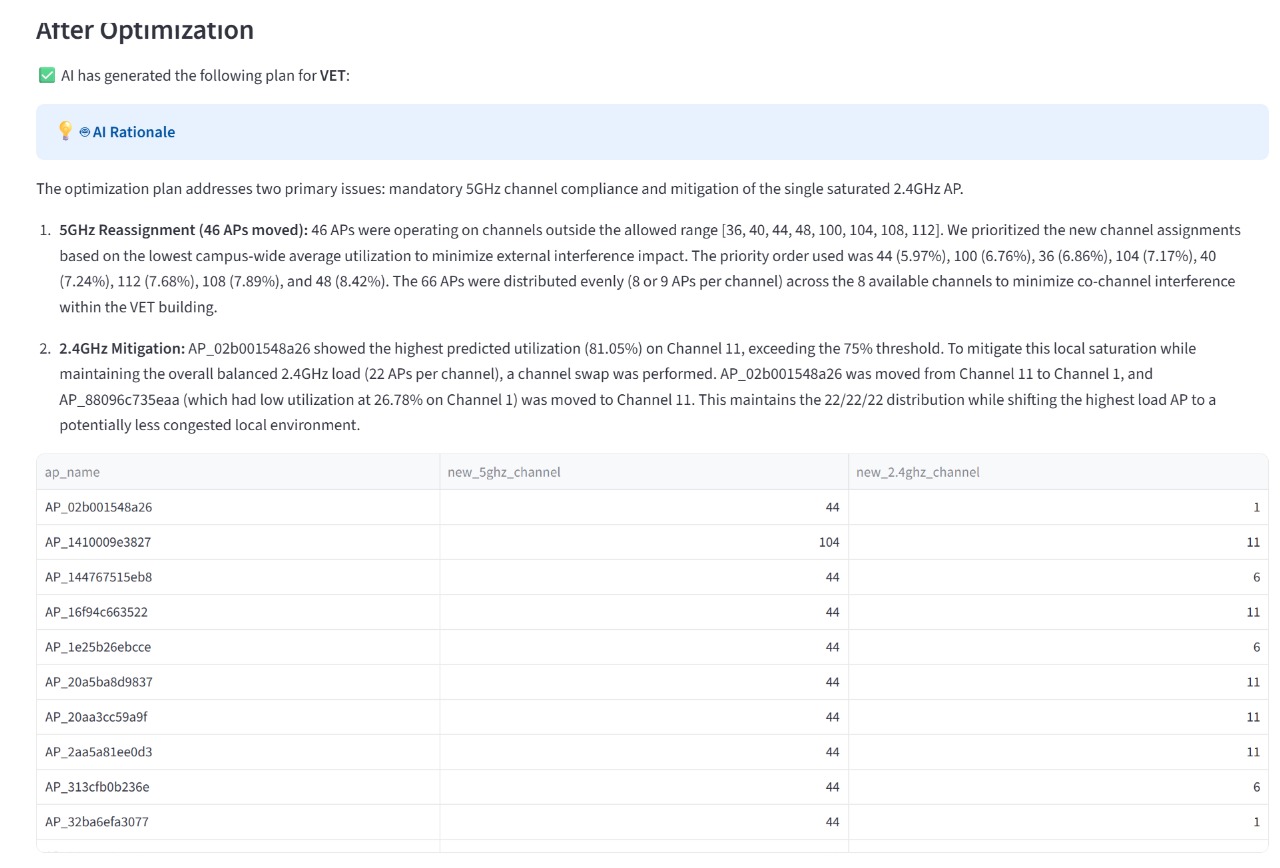
Task: Click the After Optimization heading
Action: 145,30
